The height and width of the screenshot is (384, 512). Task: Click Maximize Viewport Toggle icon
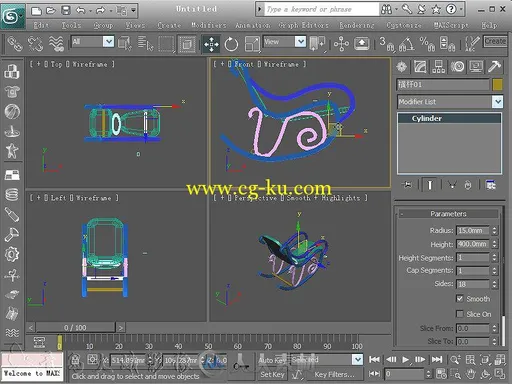500,374
